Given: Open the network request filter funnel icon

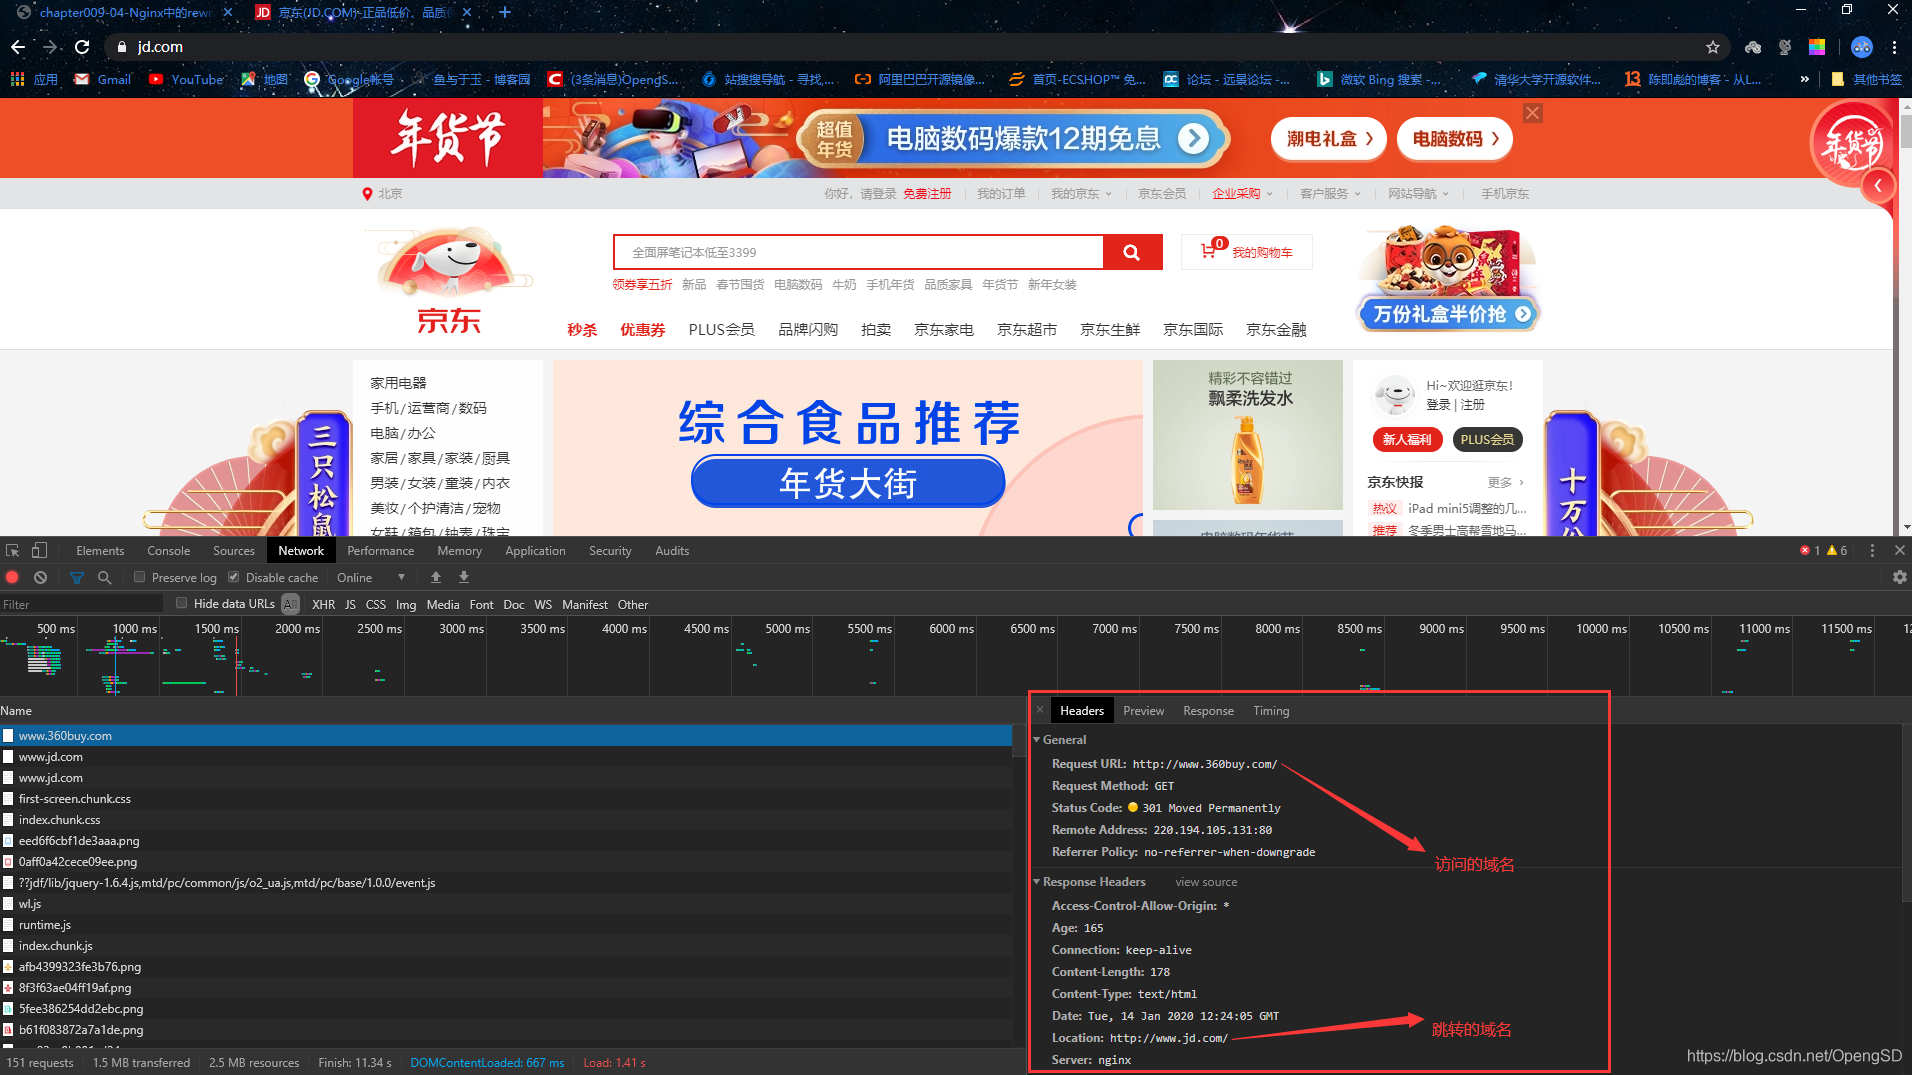Looking at the screenshot, I should pos(76,577).
